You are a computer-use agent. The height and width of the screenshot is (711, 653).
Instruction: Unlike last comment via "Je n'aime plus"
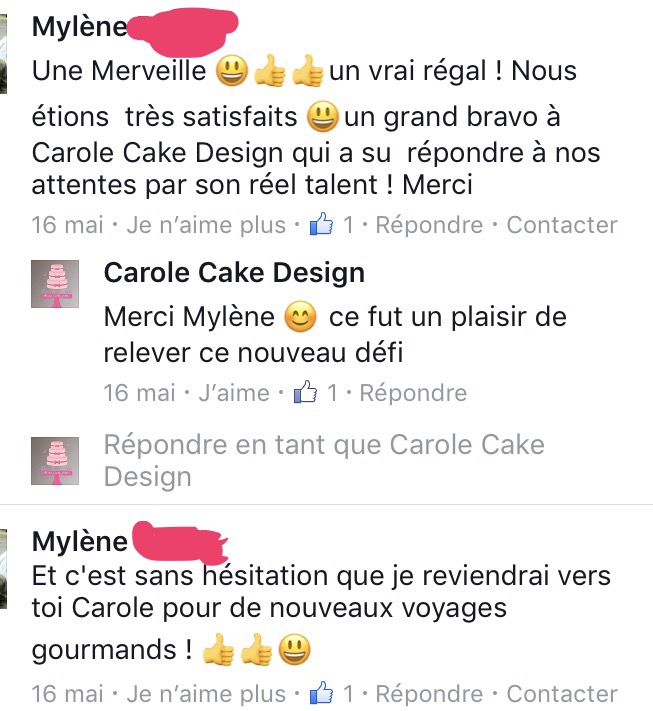point(206,694)
